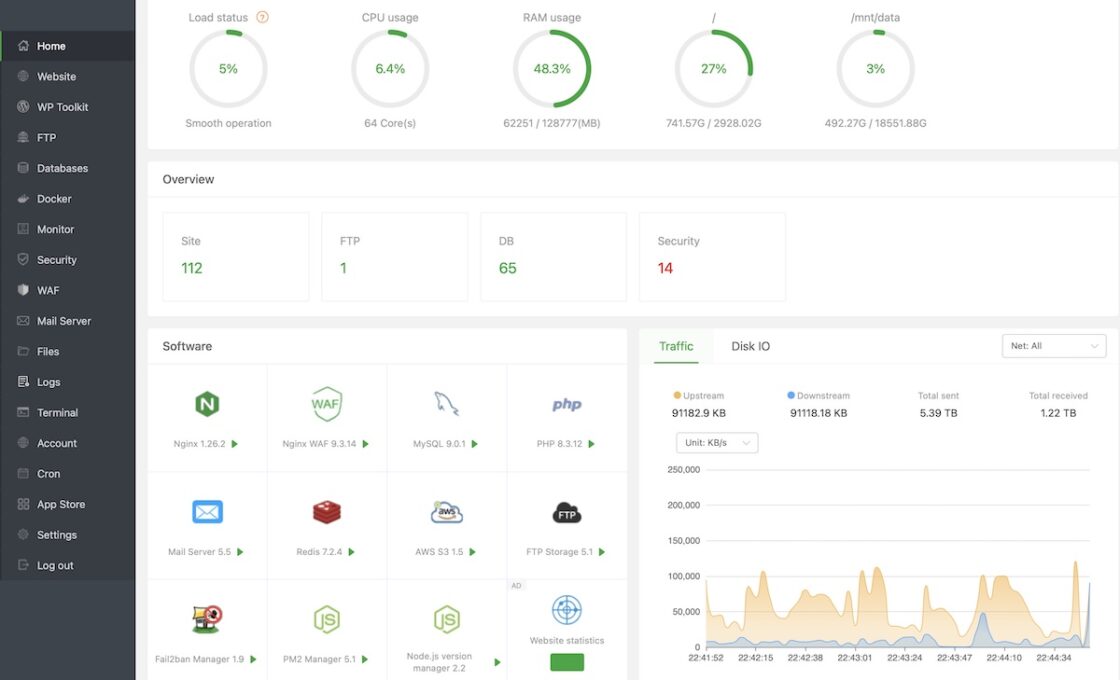
Task: Open the Net: All dropdown
Action: [x=1053, y=346]
